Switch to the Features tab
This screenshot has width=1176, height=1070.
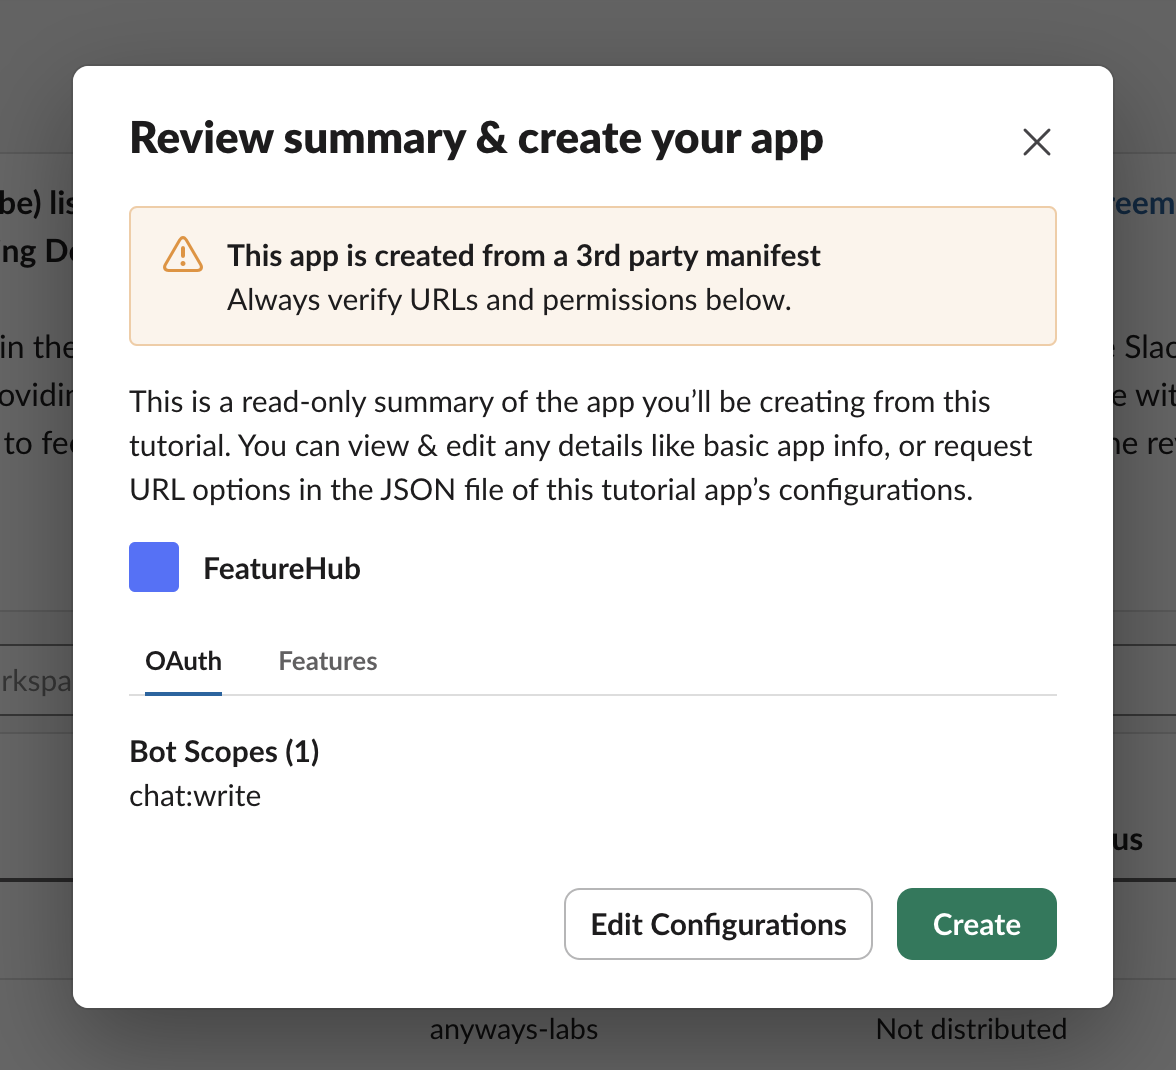(327, 661)
